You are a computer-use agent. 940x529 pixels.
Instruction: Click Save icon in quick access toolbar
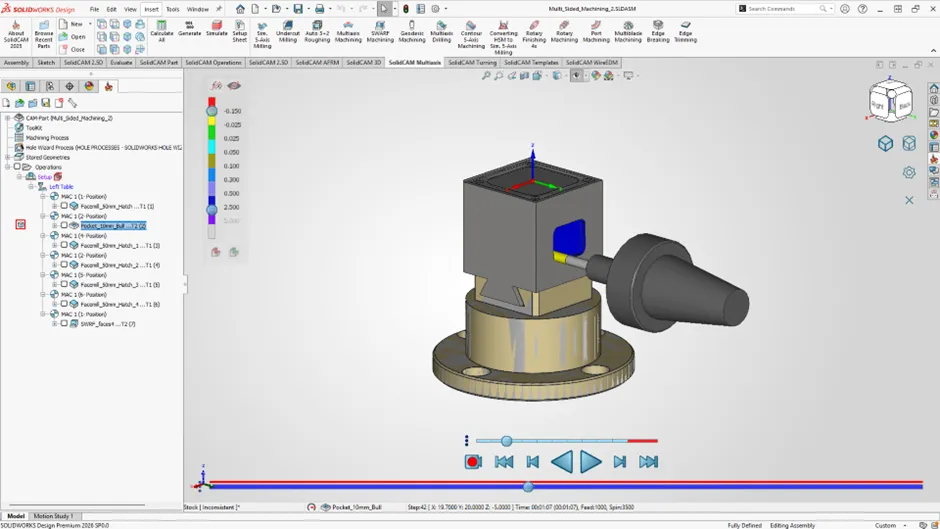[x=298, y=9]
